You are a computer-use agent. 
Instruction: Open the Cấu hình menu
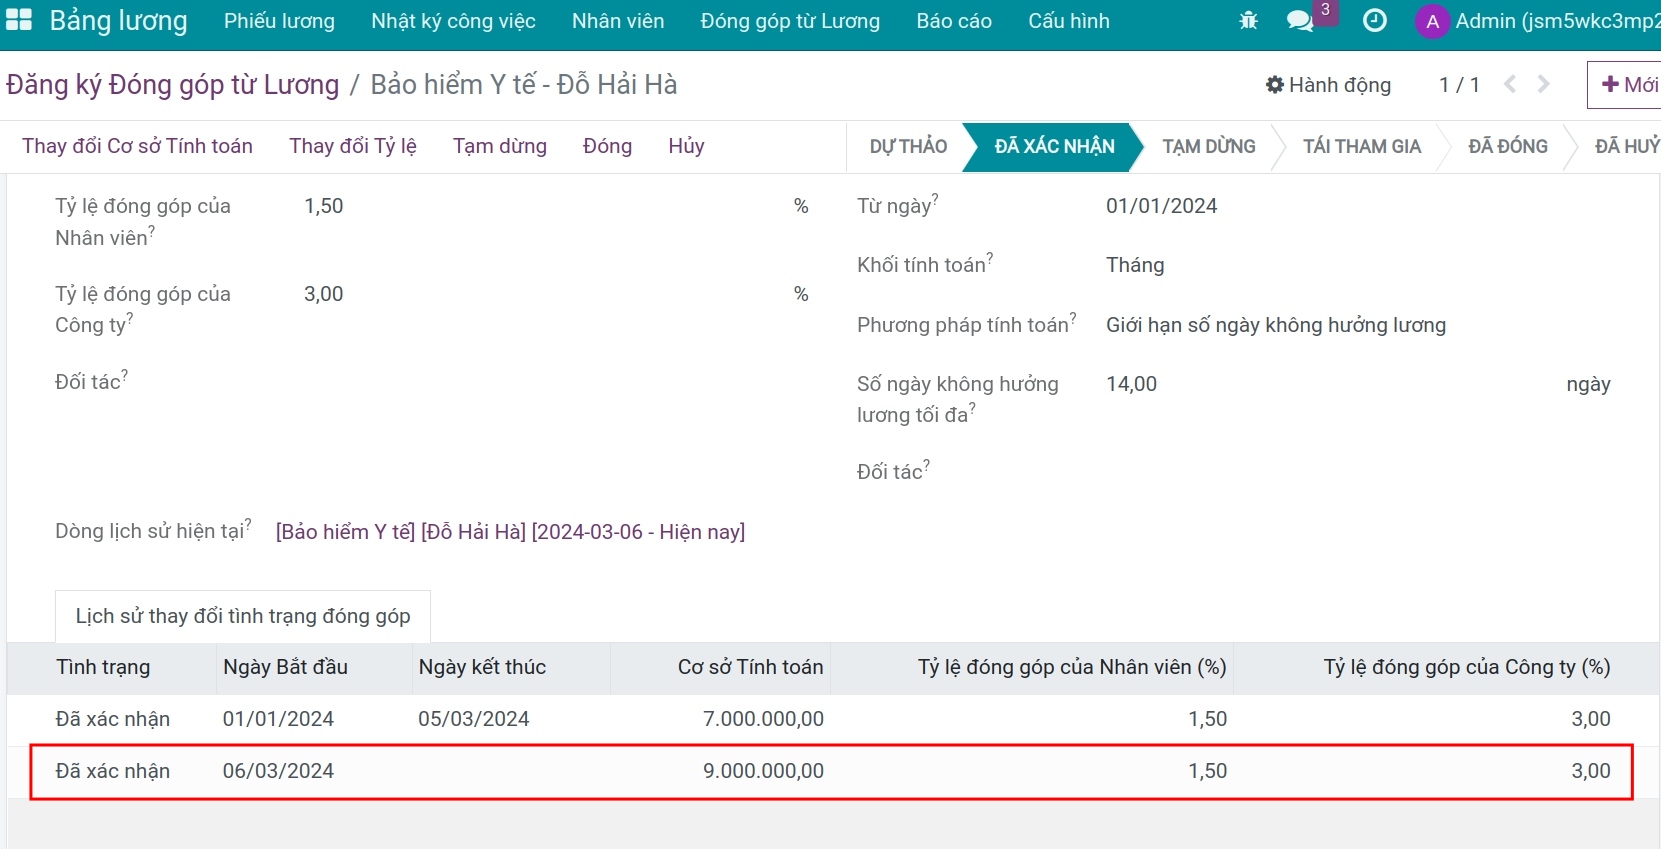tap(1068, 21)
